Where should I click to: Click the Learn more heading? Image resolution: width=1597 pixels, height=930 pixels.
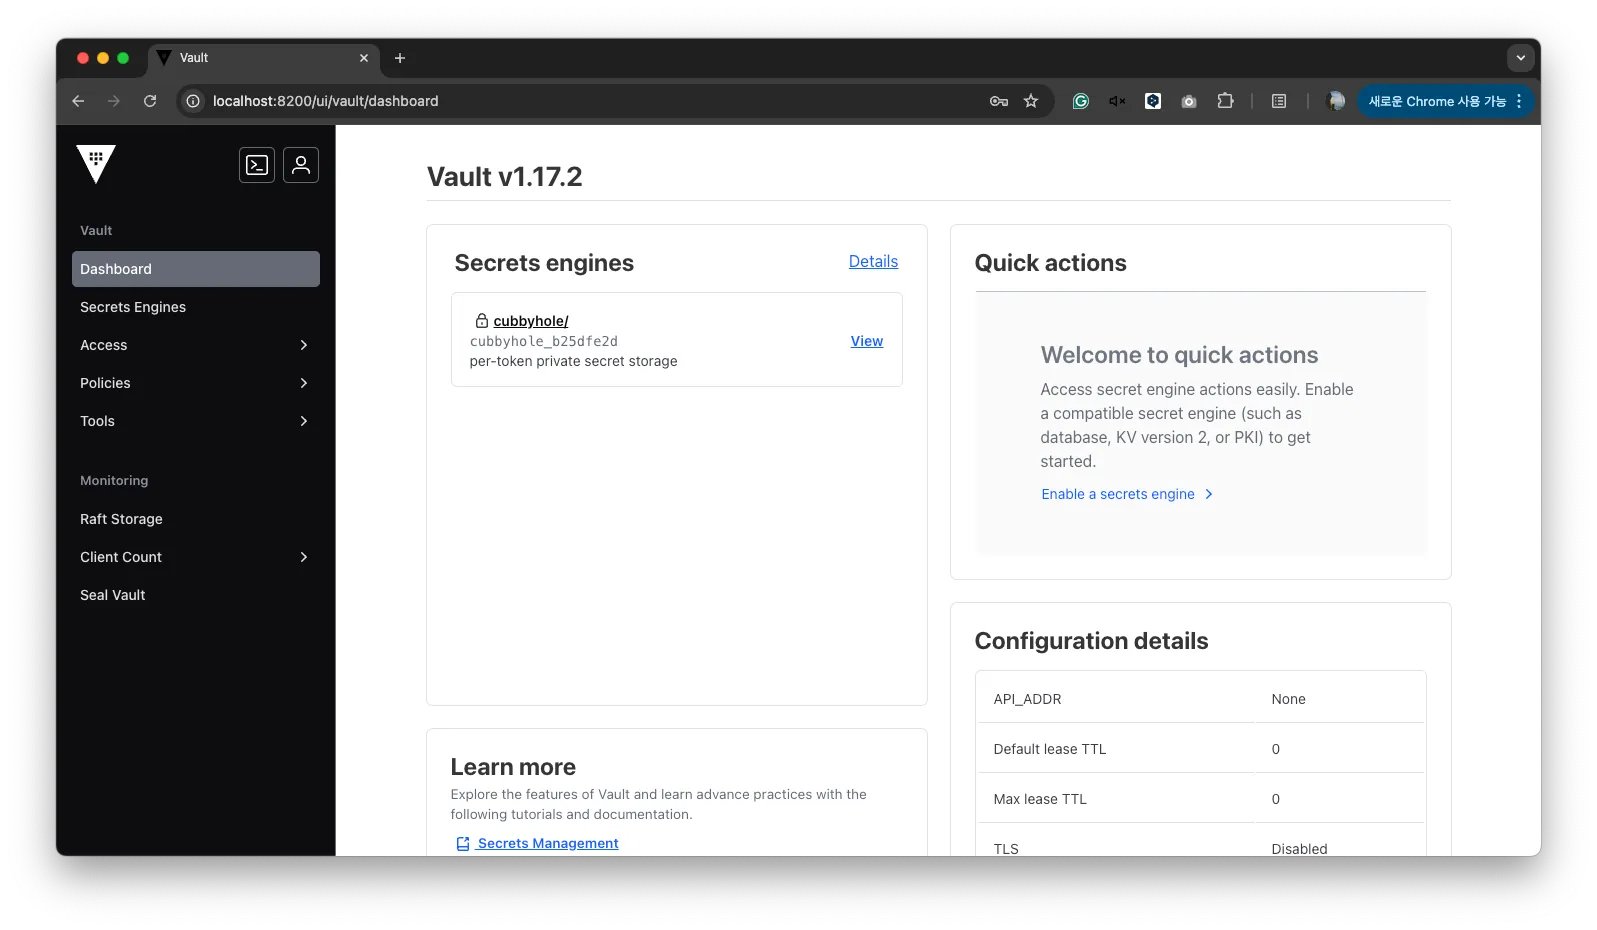(513, 767)
